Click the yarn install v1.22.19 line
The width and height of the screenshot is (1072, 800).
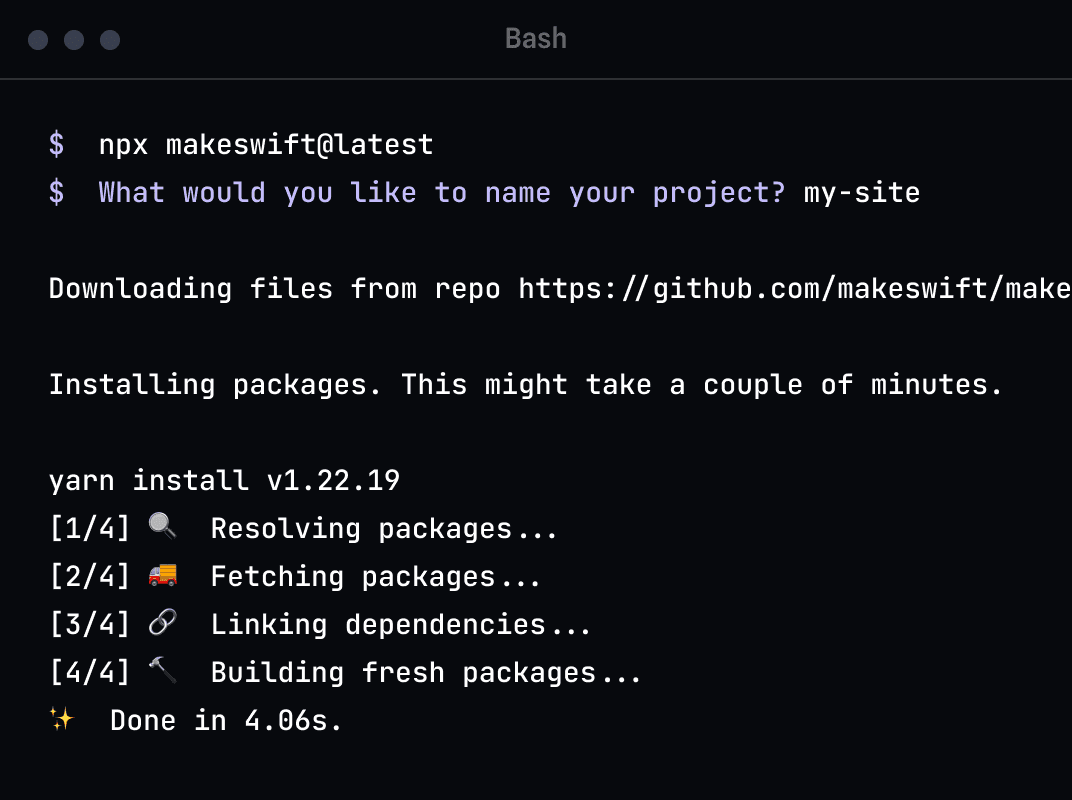tap(224, 480)
